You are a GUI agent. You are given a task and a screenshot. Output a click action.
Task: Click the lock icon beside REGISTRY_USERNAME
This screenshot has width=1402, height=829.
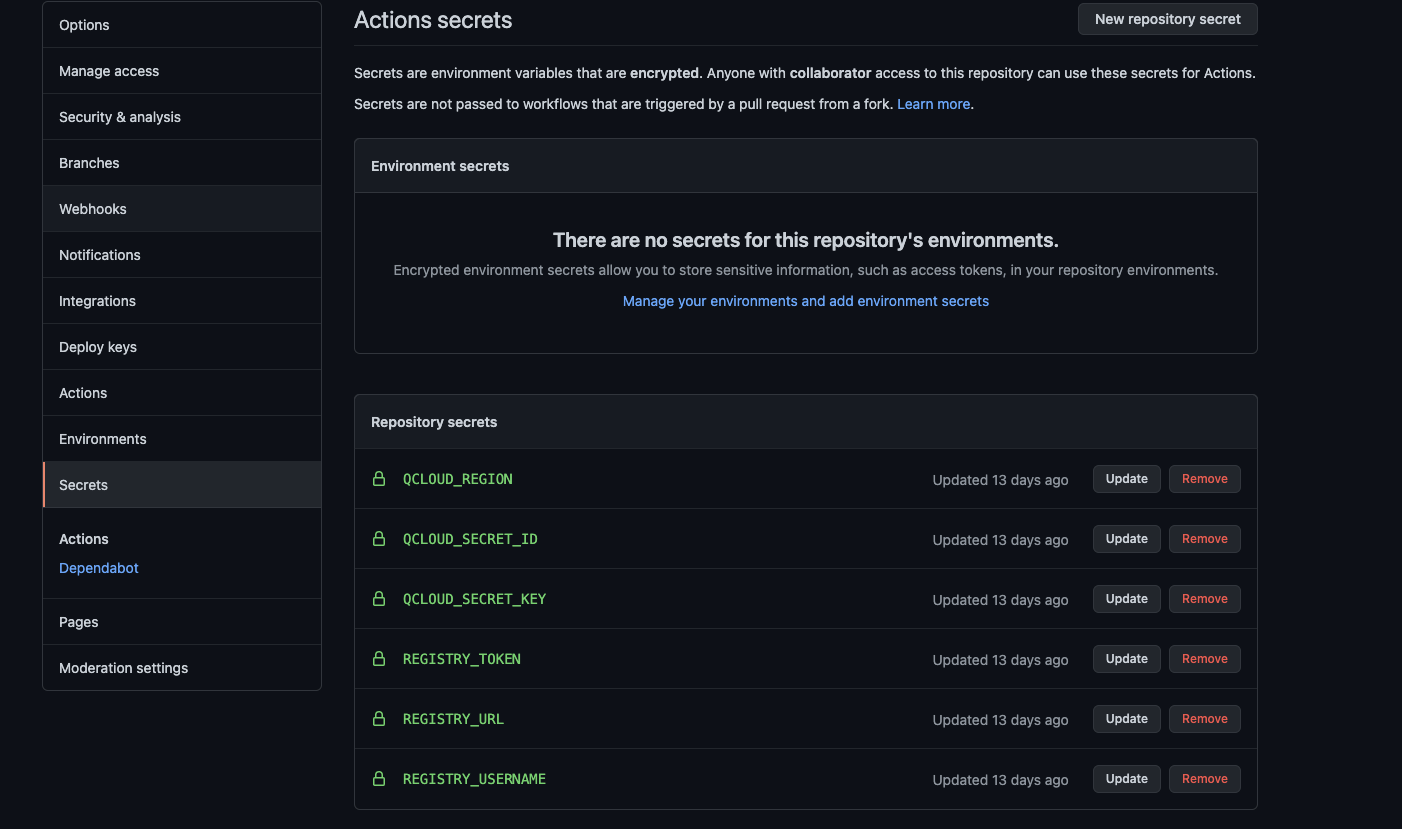click(x=379, y=779)
